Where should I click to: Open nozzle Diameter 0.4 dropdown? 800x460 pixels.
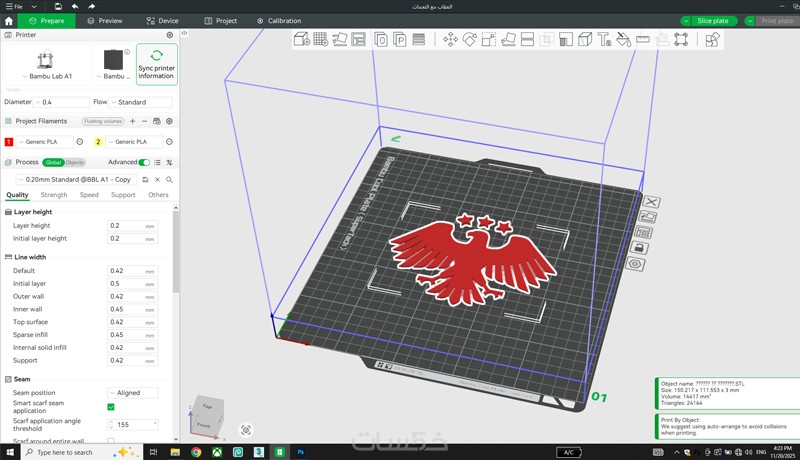pyautogui.click(x=62, y=102)
